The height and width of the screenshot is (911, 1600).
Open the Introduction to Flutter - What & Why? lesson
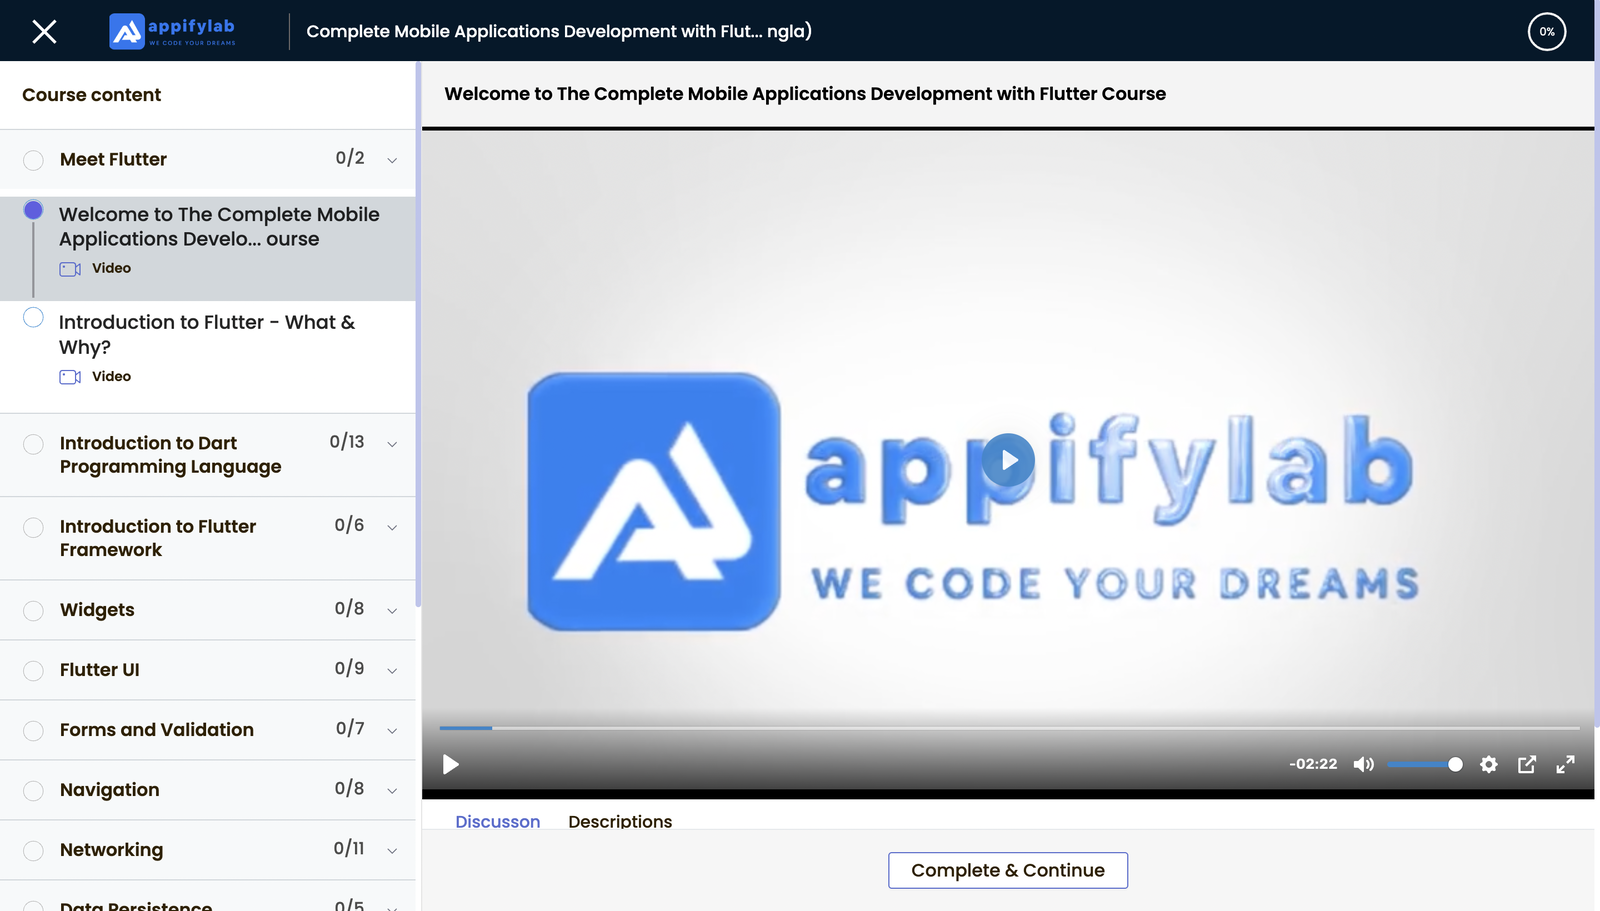click(x=207, y=334)
